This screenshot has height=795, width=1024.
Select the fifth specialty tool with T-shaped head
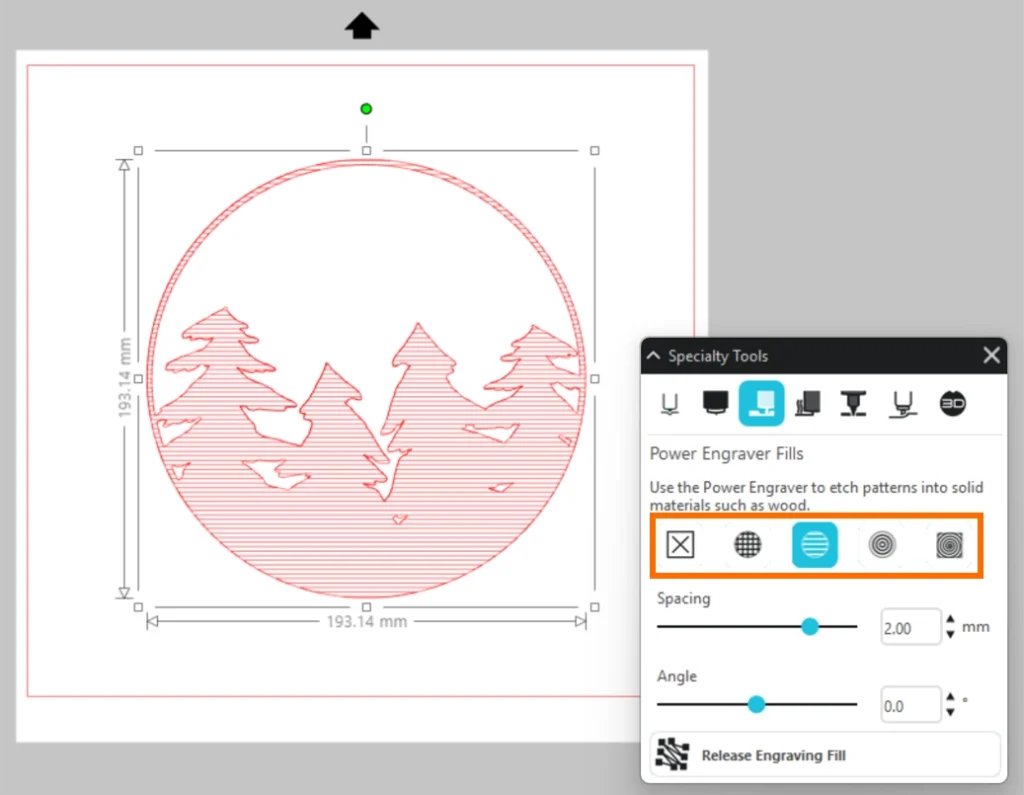[x=853, y=403]
